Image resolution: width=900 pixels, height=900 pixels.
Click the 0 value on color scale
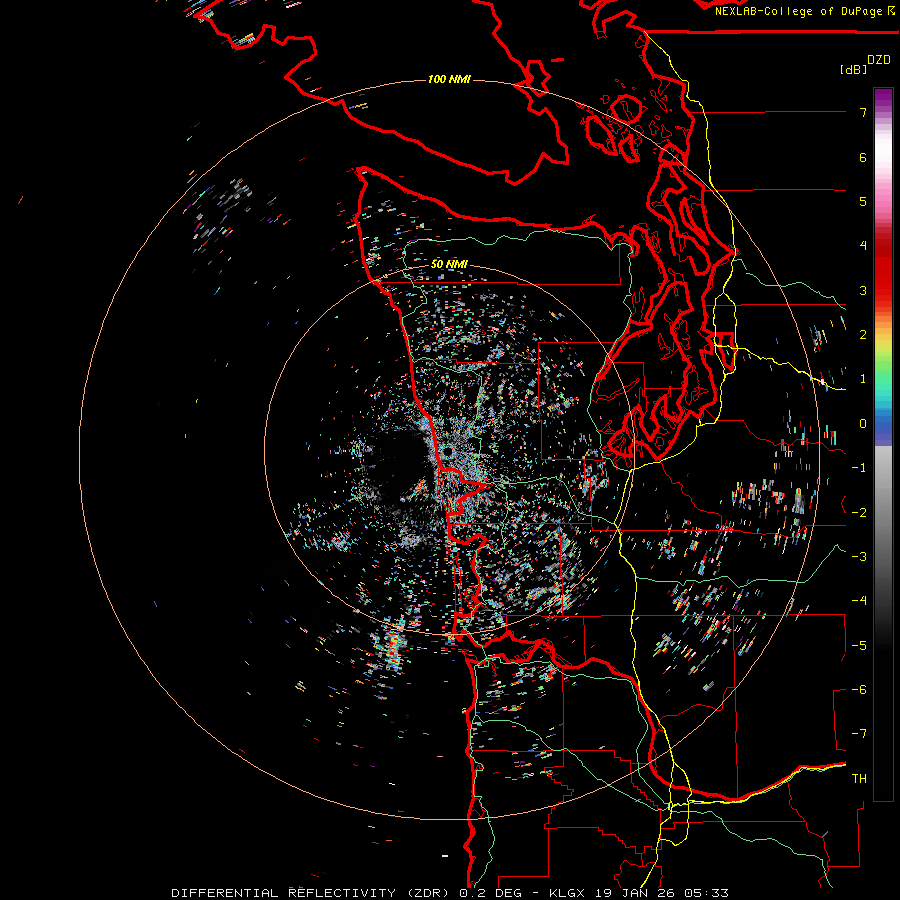(x=863, y=424)
